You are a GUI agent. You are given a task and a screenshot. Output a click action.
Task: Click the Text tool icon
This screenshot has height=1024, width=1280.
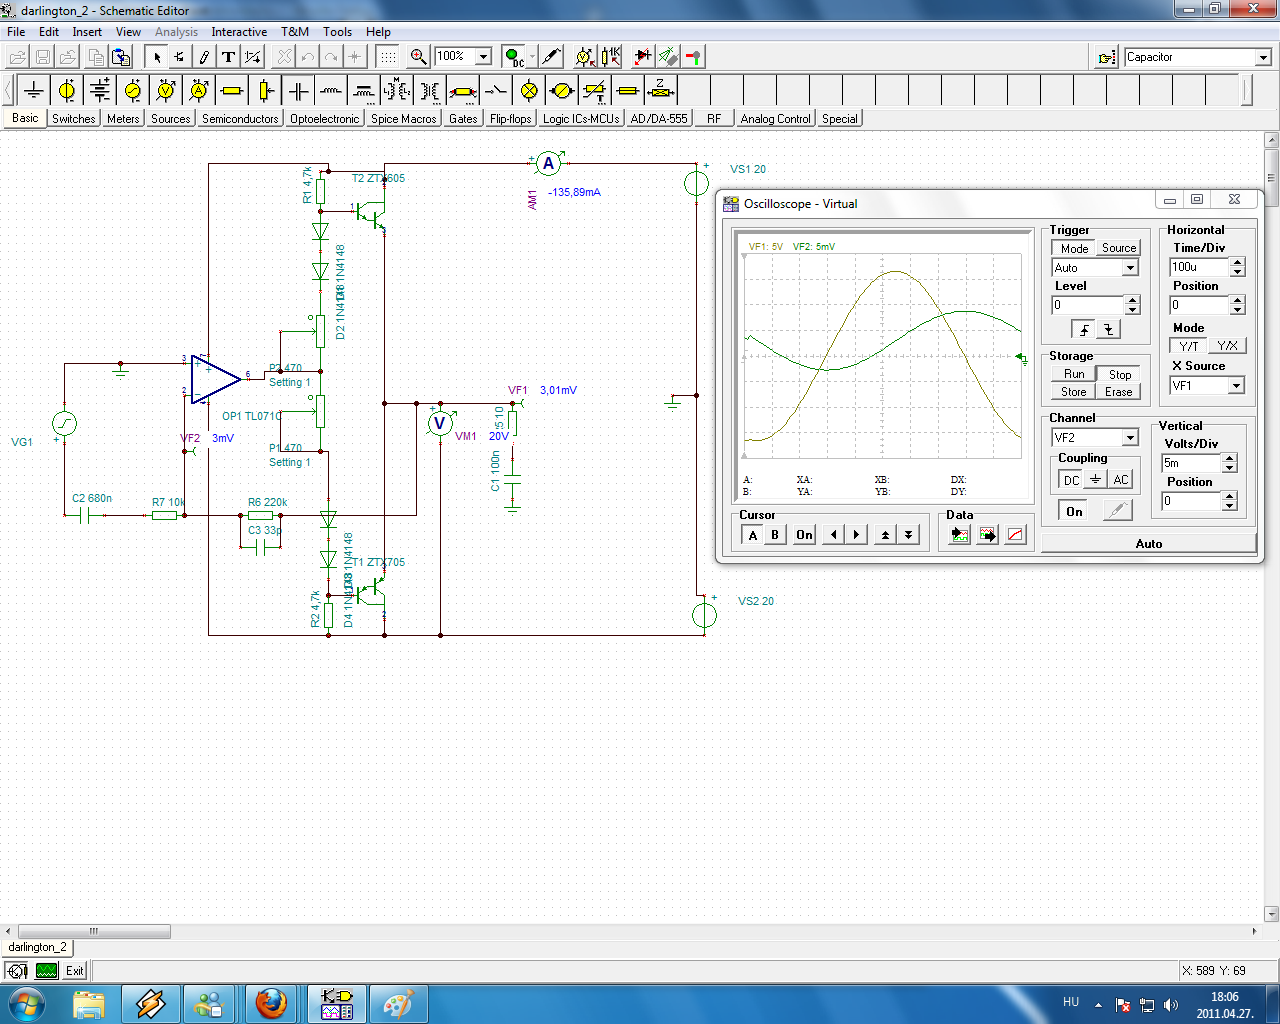click(x=228, y=57)
